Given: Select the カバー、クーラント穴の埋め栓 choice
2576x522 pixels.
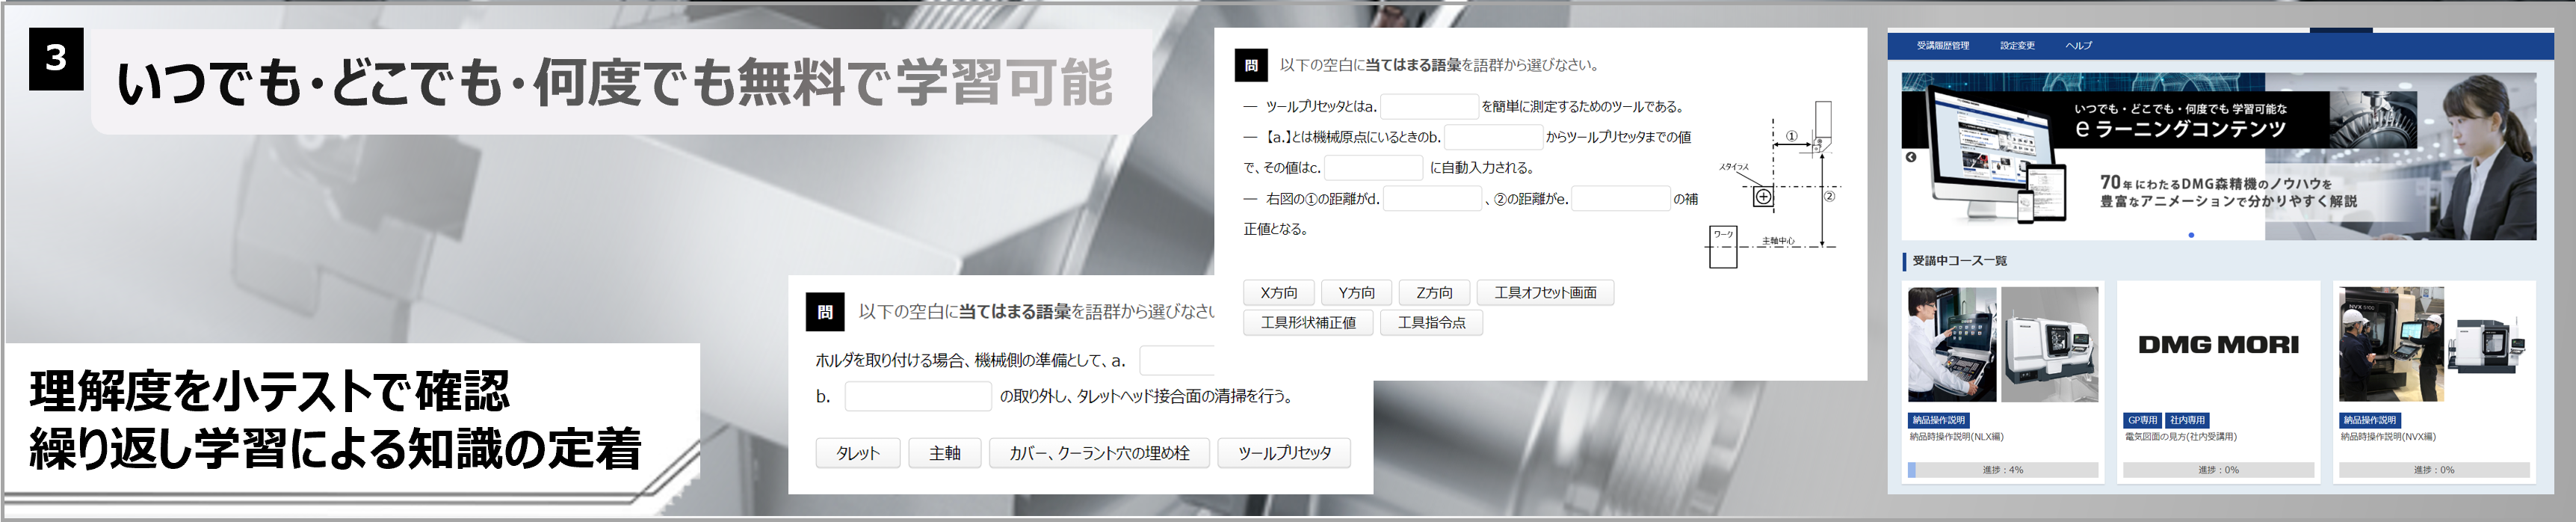Looking at the screenshot, I should pos(1099,453).
